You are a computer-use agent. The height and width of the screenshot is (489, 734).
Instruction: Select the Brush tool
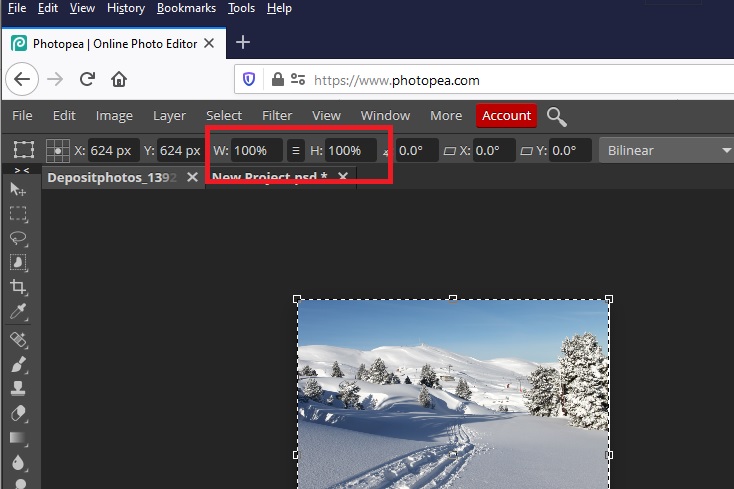click(x=18, y=365)
